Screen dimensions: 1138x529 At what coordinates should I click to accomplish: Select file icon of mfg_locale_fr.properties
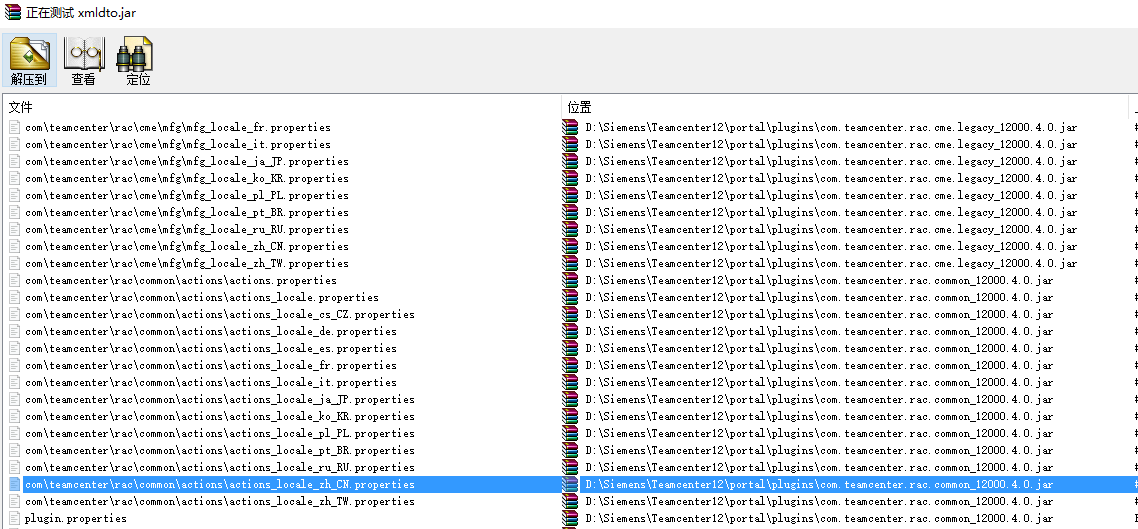[15, 127]
